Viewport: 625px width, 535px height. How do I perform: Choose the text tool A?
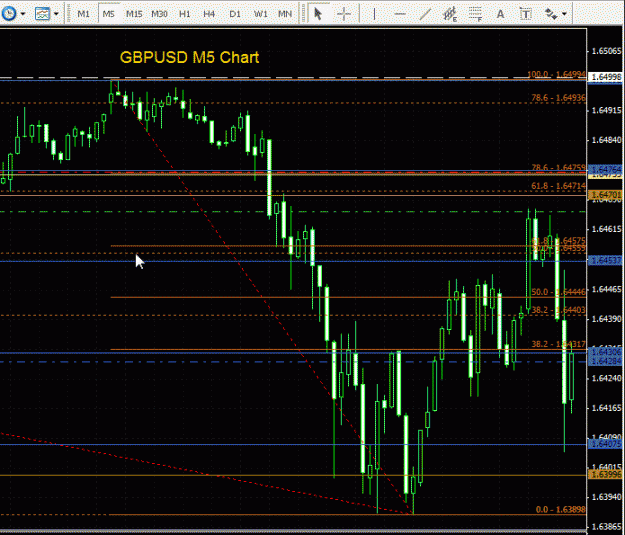500,14
